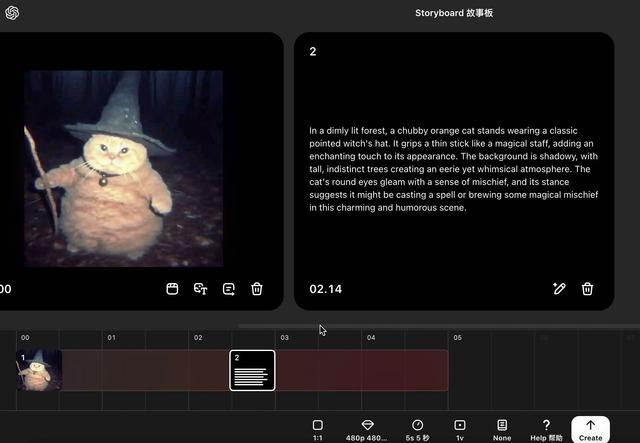Viewport: 640px width, 443px height.
Task: Open the 1:1 aspect ratio selector
Action: (317, 429)
